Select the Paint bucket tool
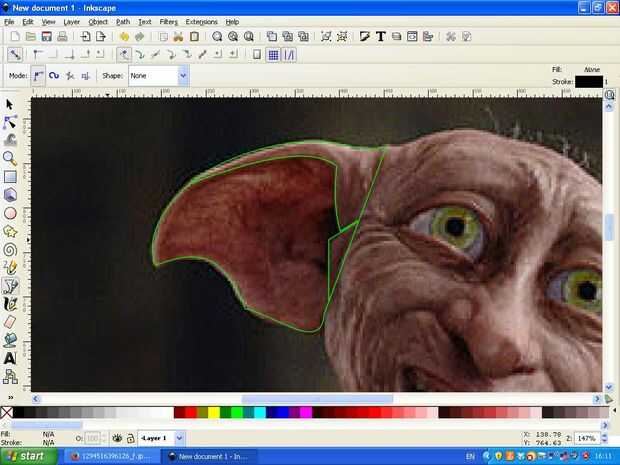Screen dimensions: 620x465 [x=10, y=340]
